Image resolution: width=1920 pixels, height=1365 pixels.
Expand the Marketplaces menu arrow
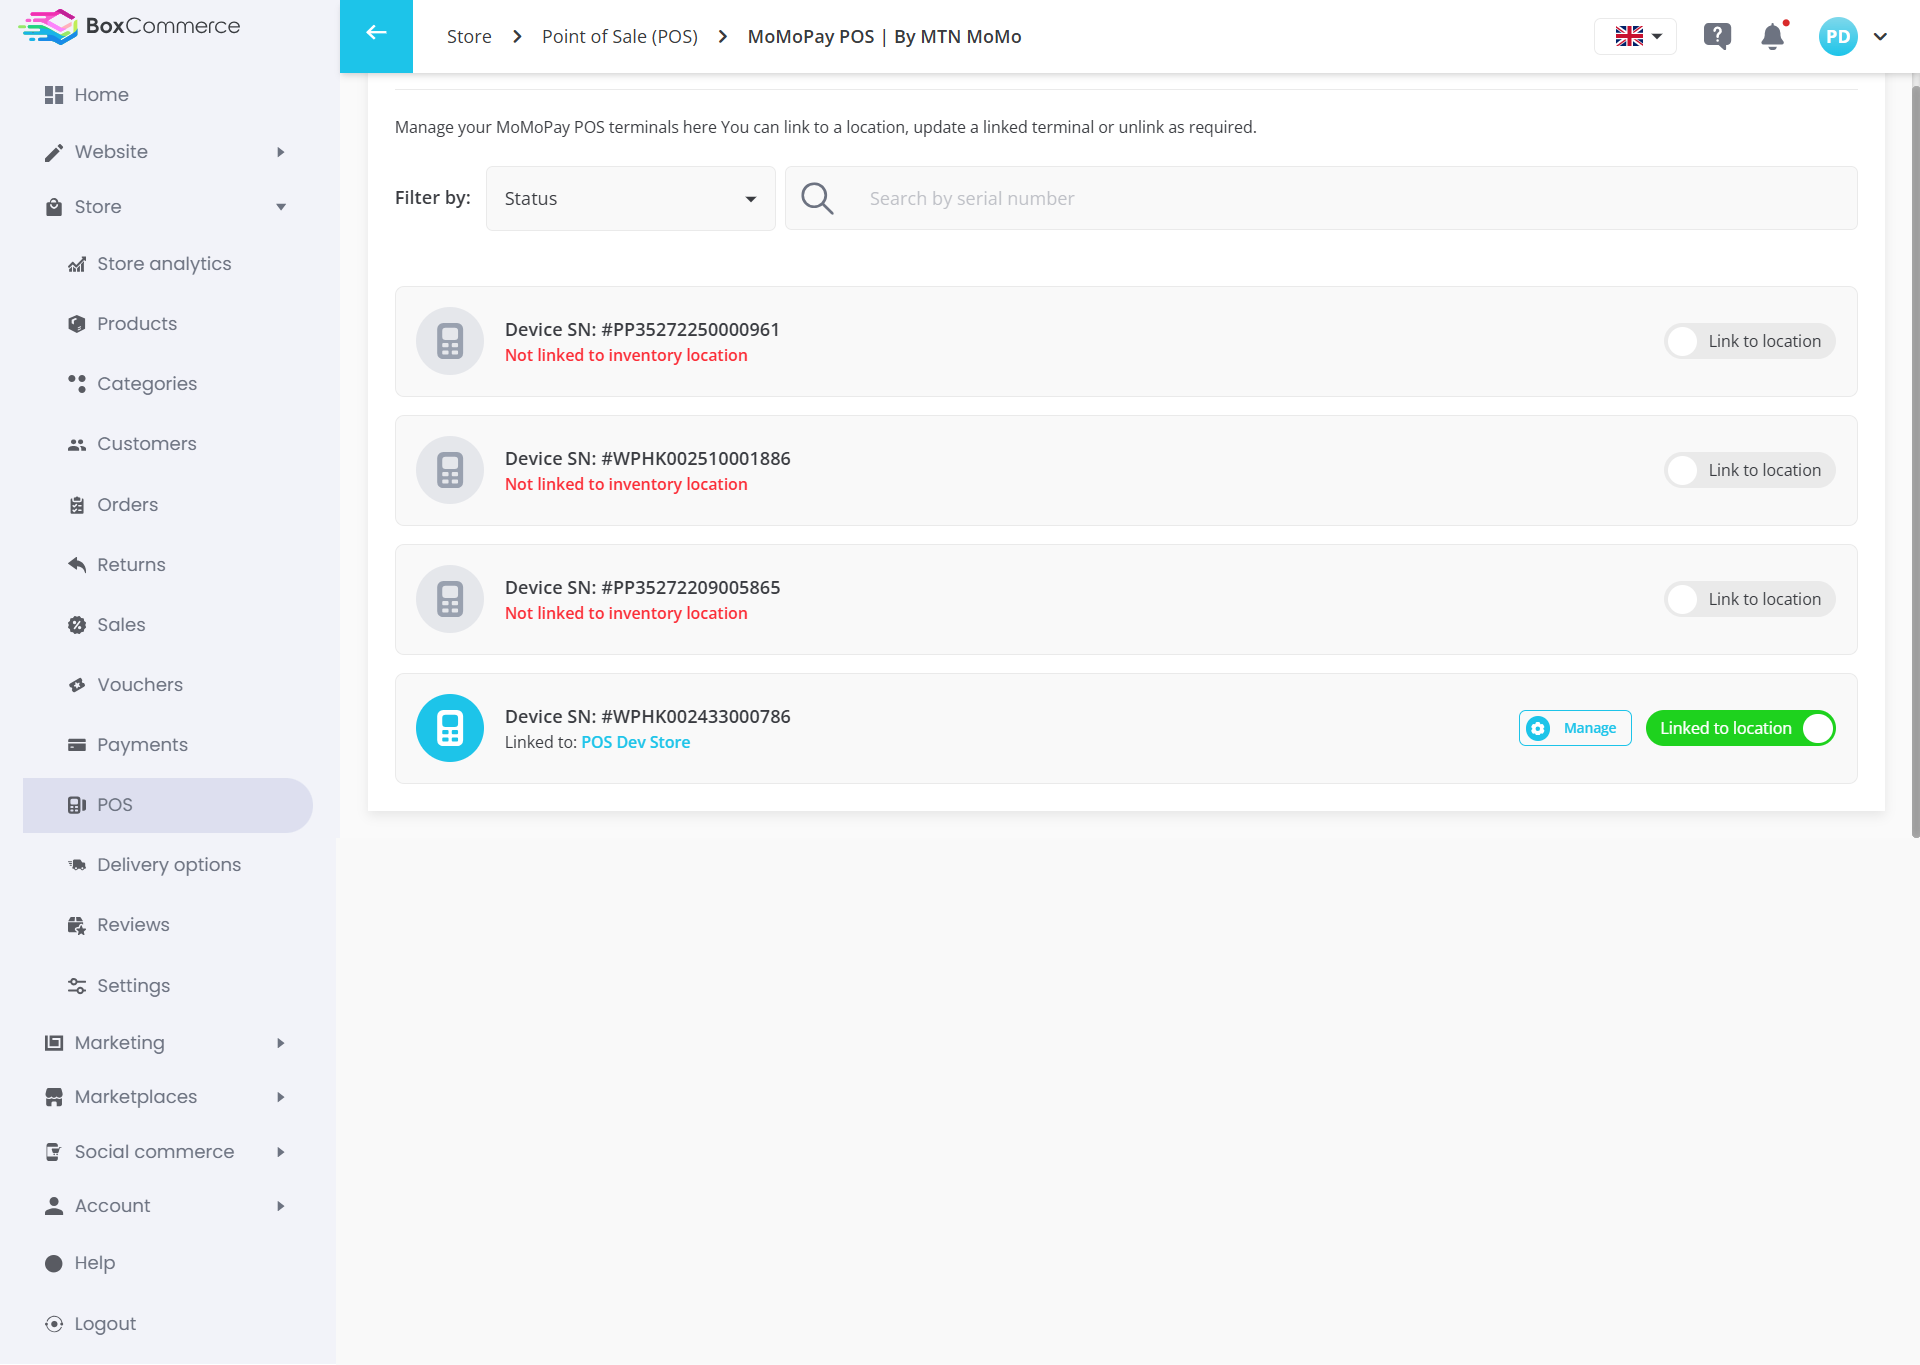point(281,1097)
